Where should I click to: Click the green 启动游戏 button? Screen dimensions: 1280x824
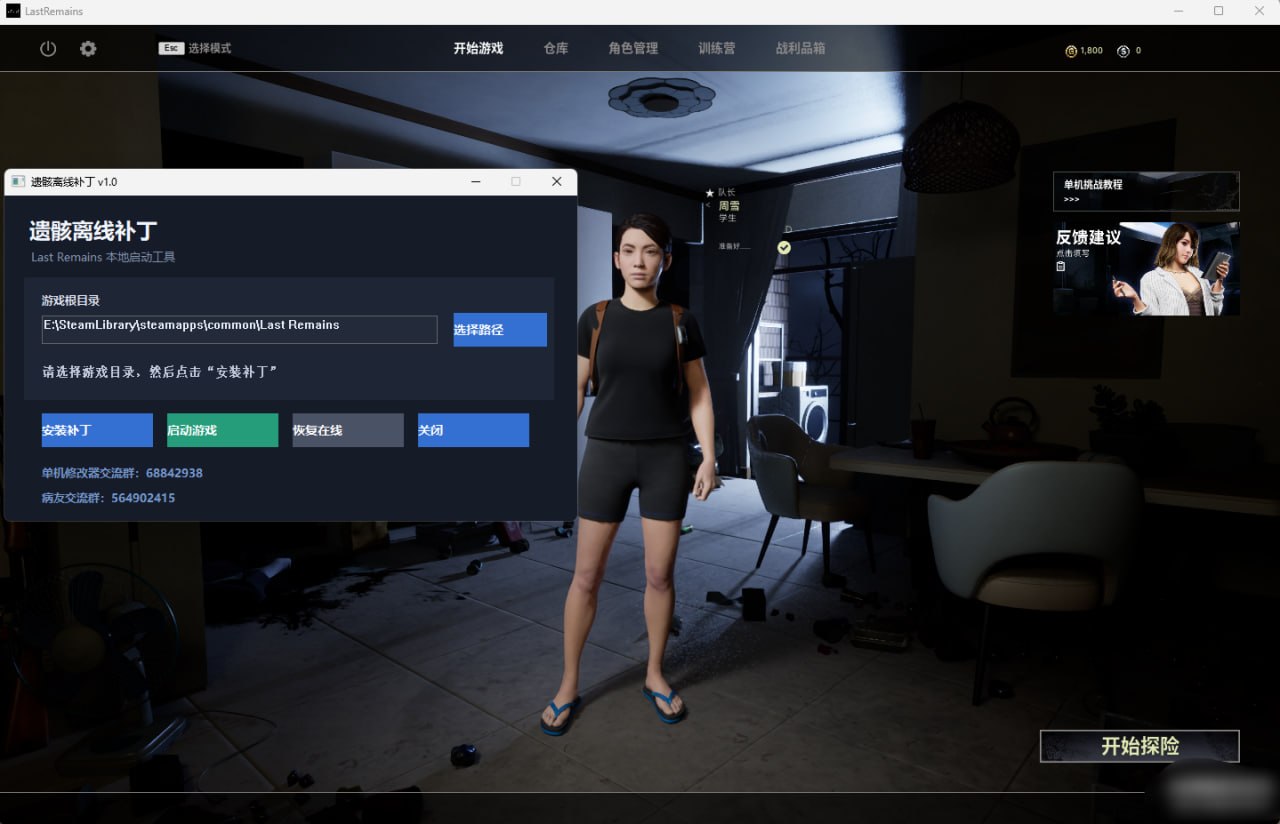[222, 430]
